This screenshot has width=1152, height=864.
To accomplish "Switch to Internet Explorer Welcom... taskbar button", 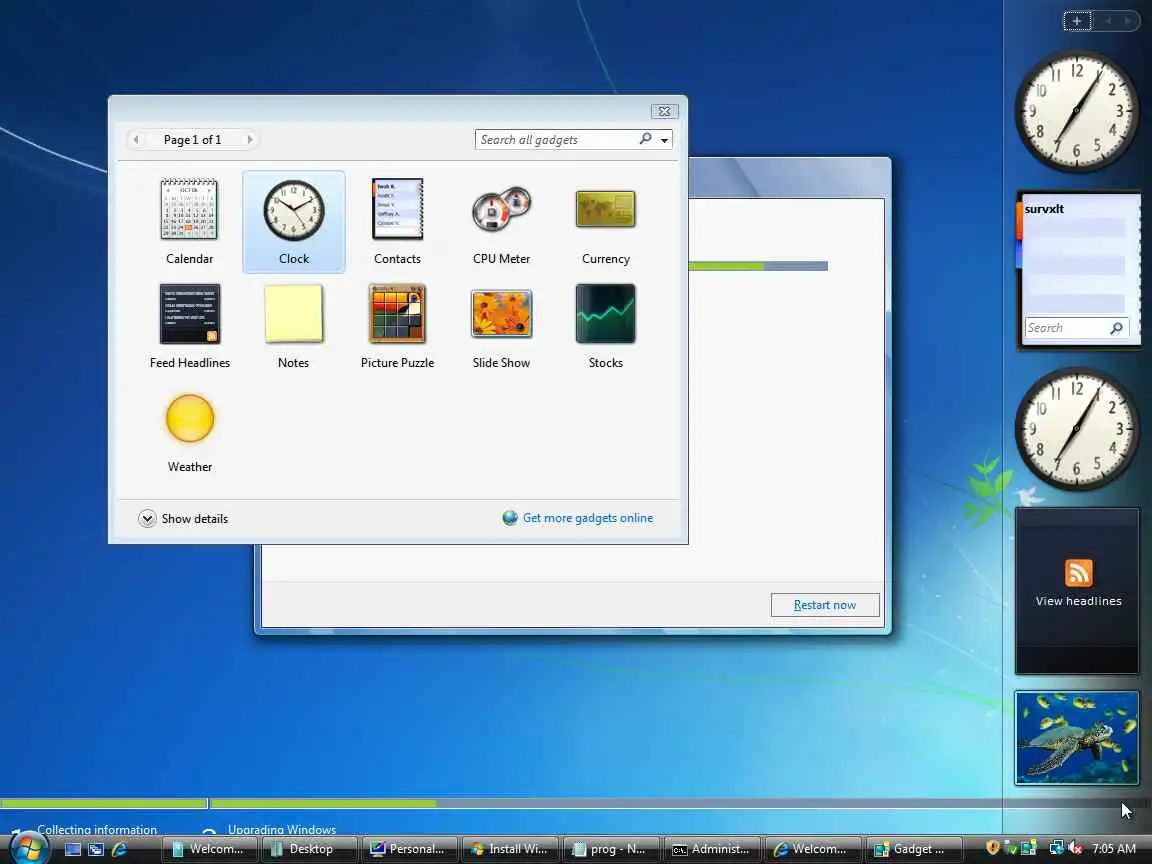I will 813,849.
